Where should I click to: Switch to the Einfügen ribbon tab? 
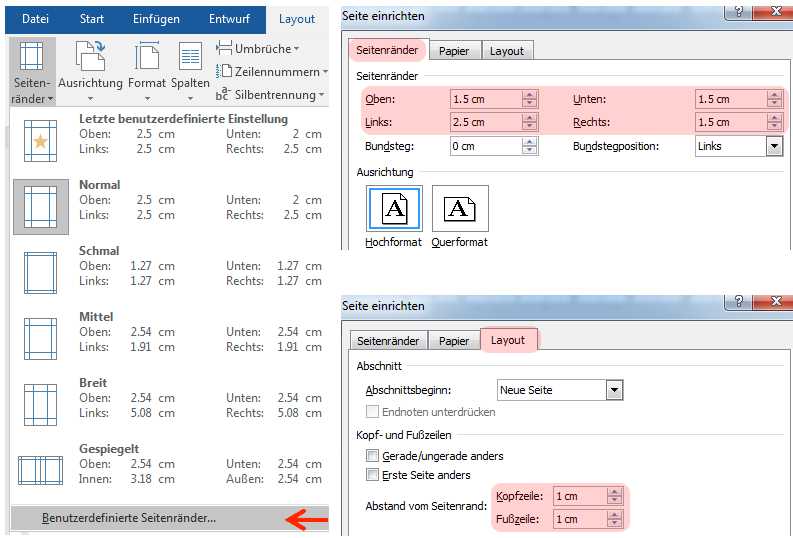[x=154, y=19]
